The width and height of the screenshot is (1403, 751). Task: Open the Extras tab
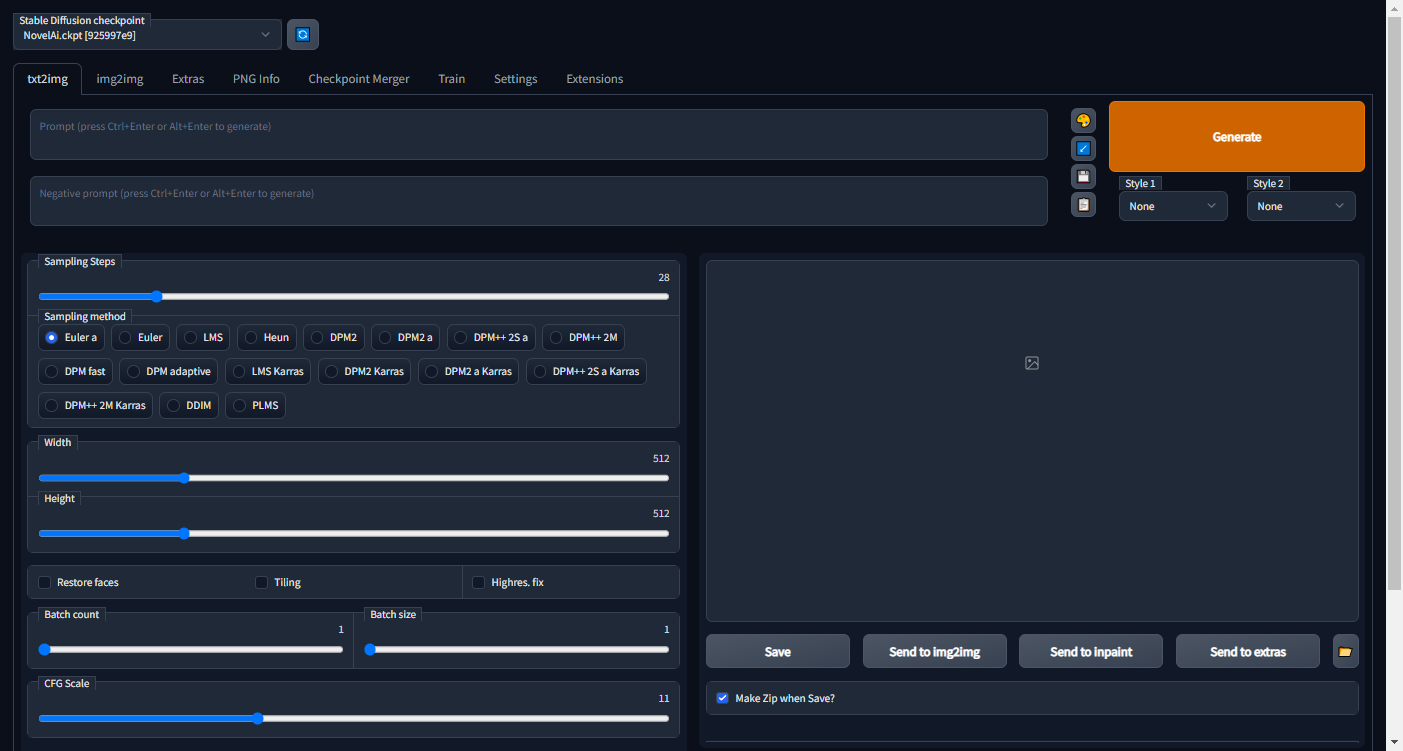coord(188,79)
